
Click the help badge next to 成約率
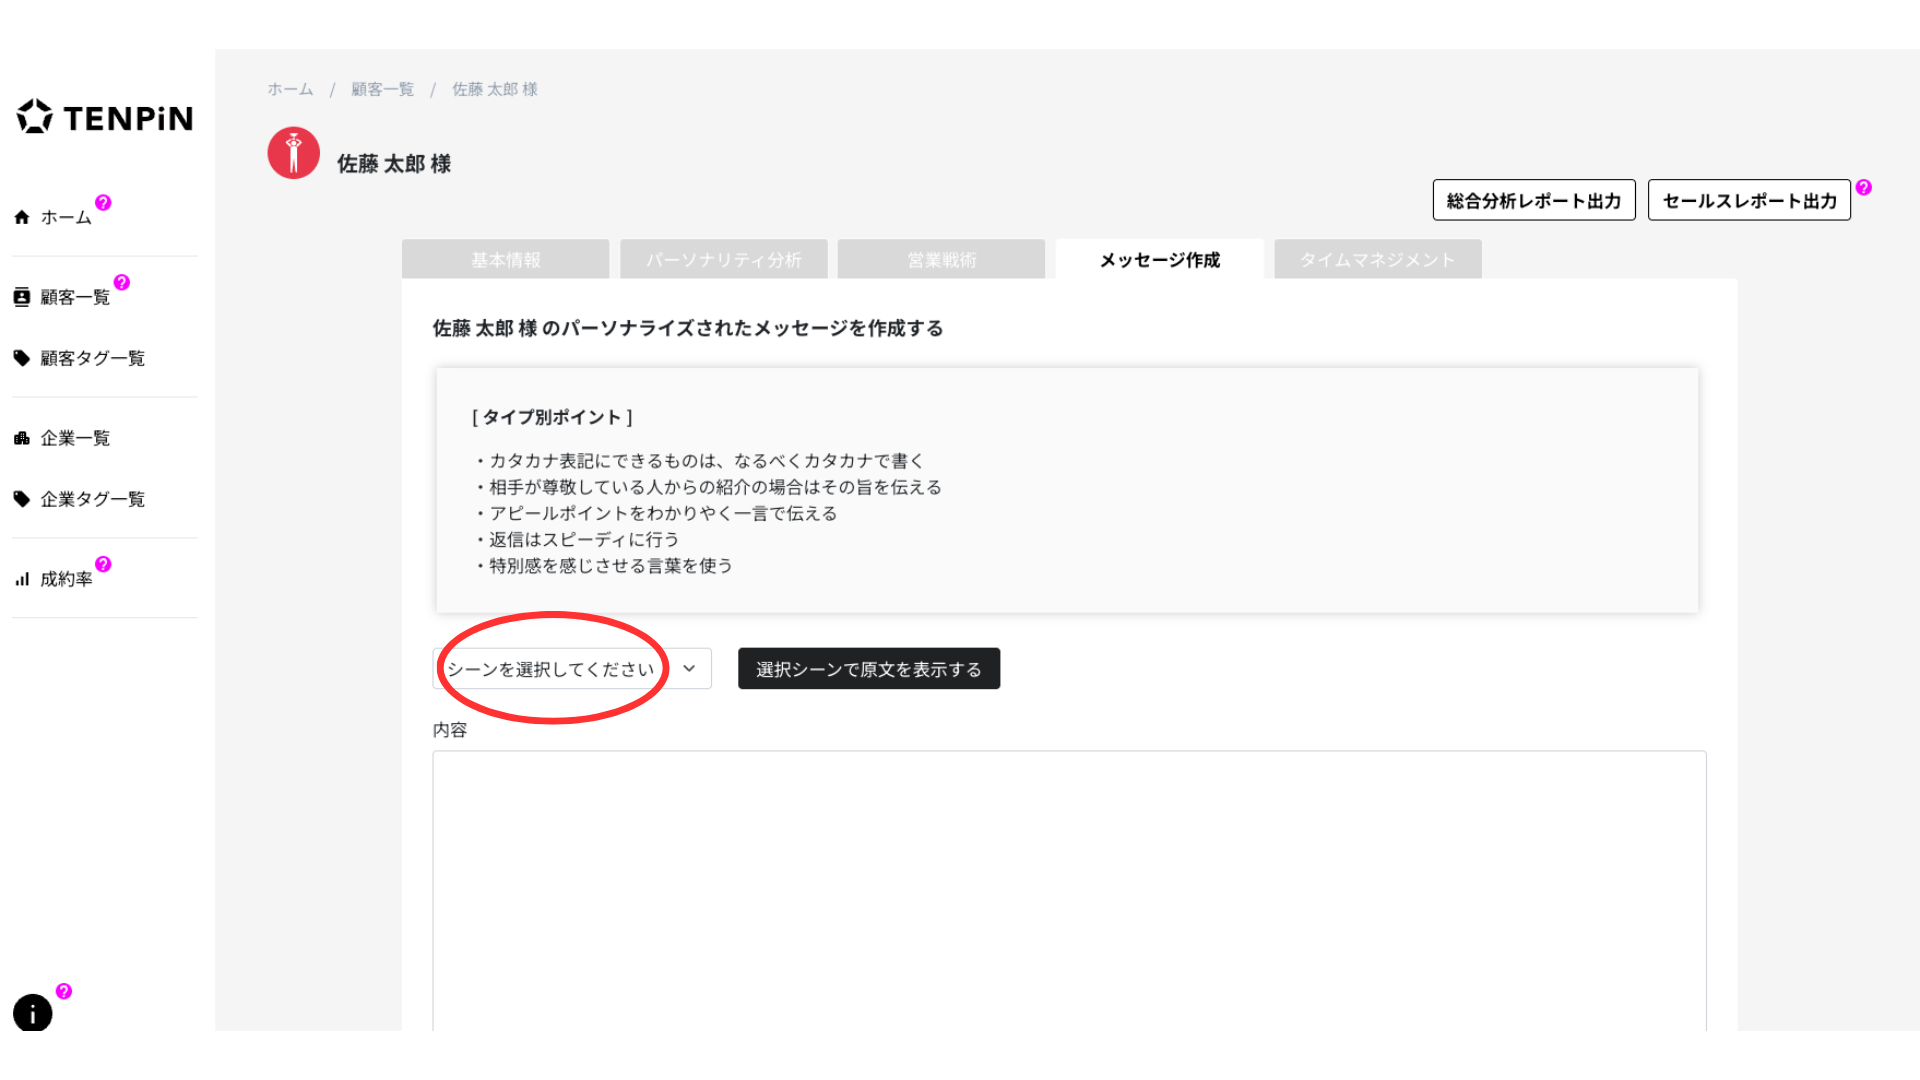click(x=103, y=565)
